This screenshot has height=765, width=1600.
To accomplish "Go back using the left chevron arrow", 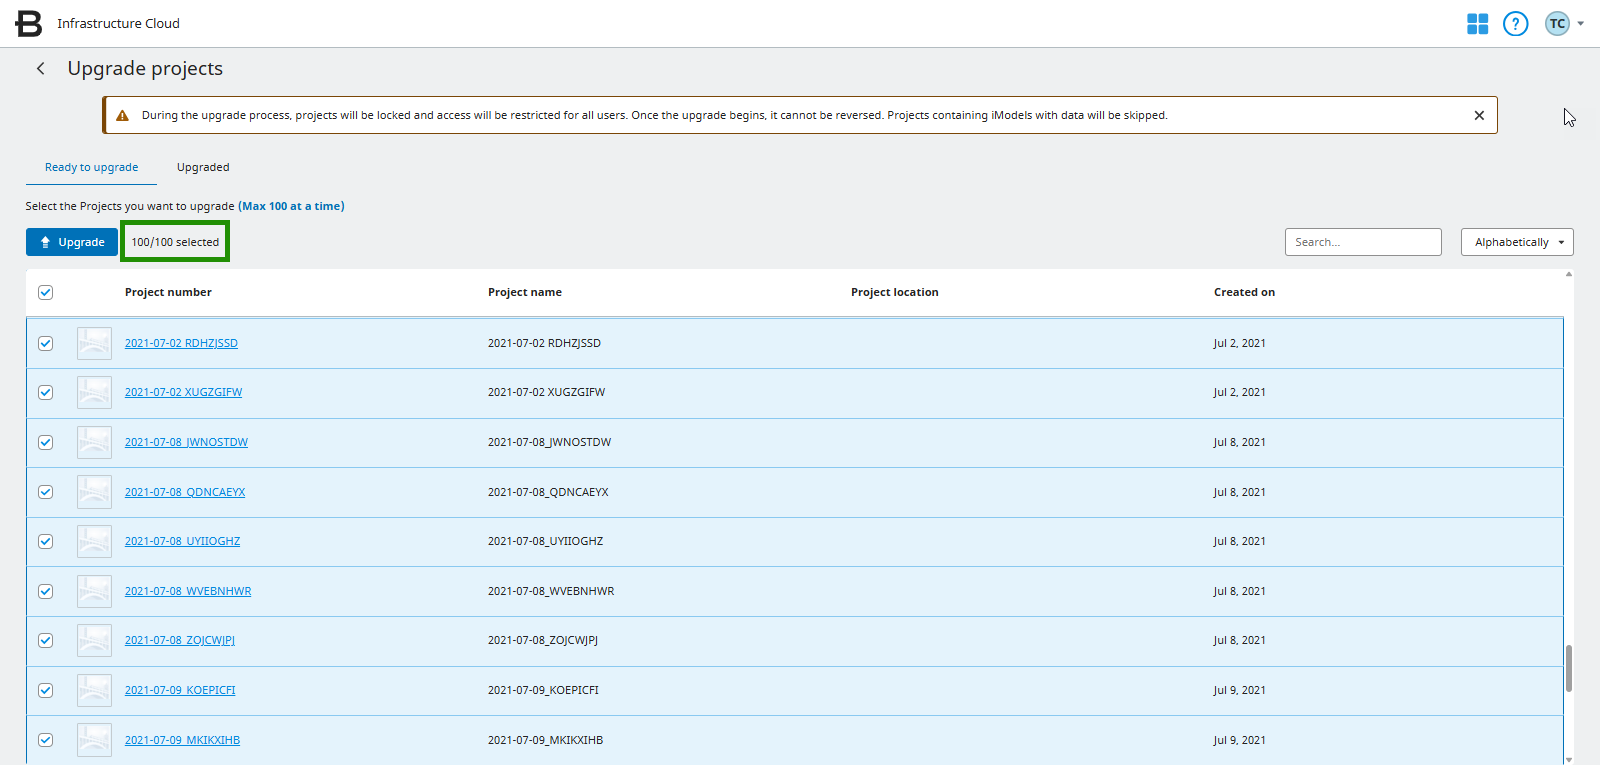I will (x=41, y=68).
